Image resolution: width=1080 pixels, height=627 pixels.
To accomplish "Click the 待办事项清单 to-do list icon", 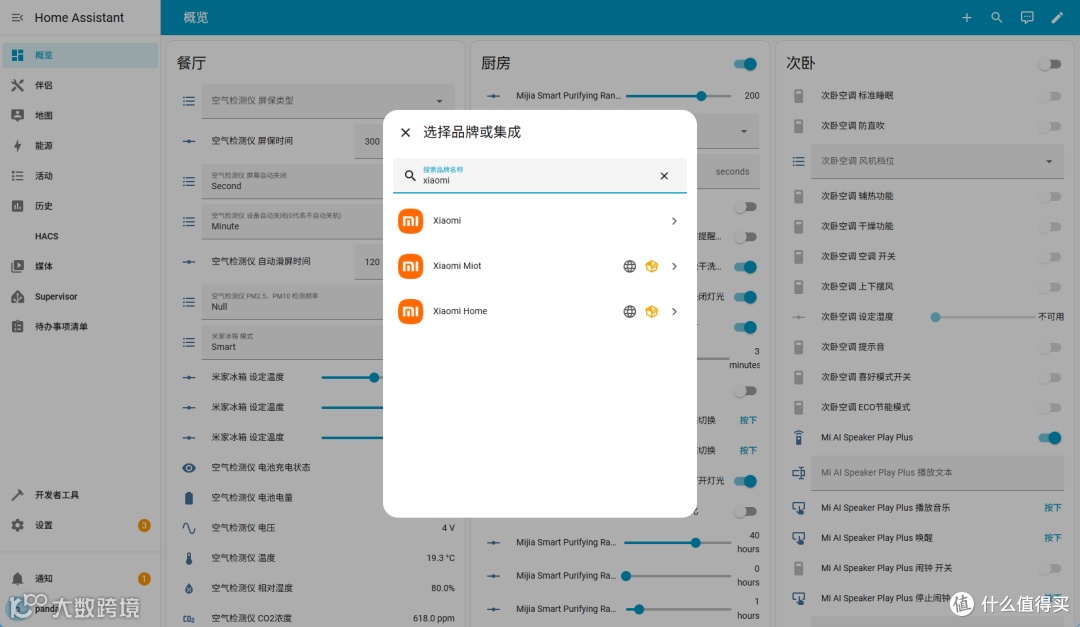I will pyautogui.click(x=17, y=327).
